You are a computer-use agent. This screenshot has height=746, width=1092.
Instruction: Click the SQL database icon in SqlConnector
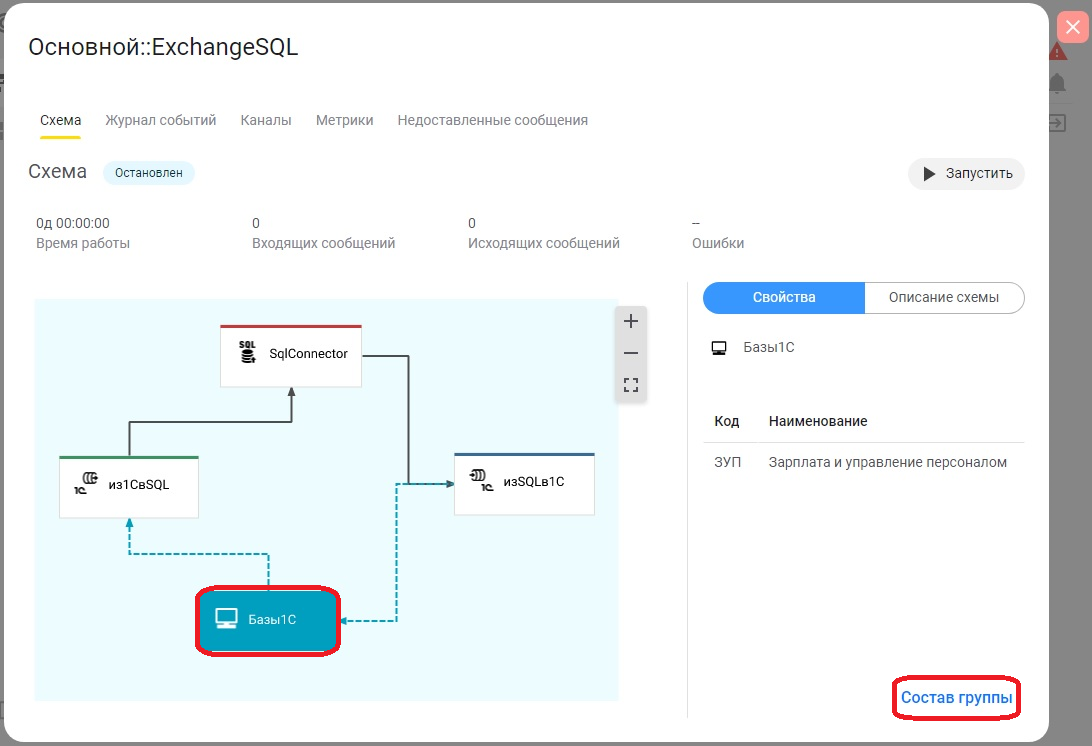(248, 352)
